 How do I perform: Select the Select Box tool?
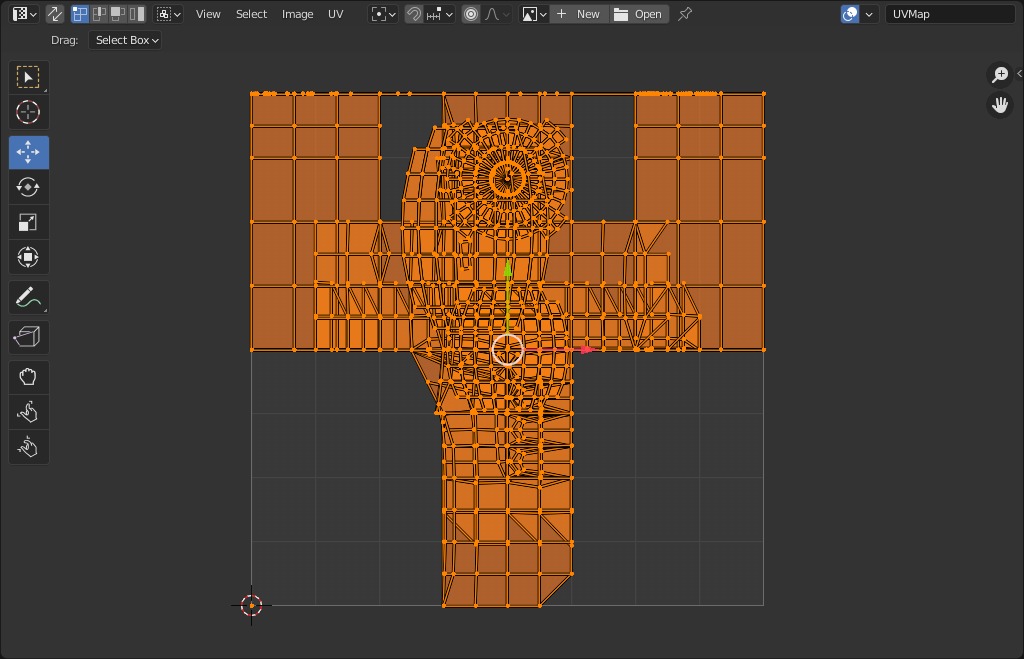[28, 78]
